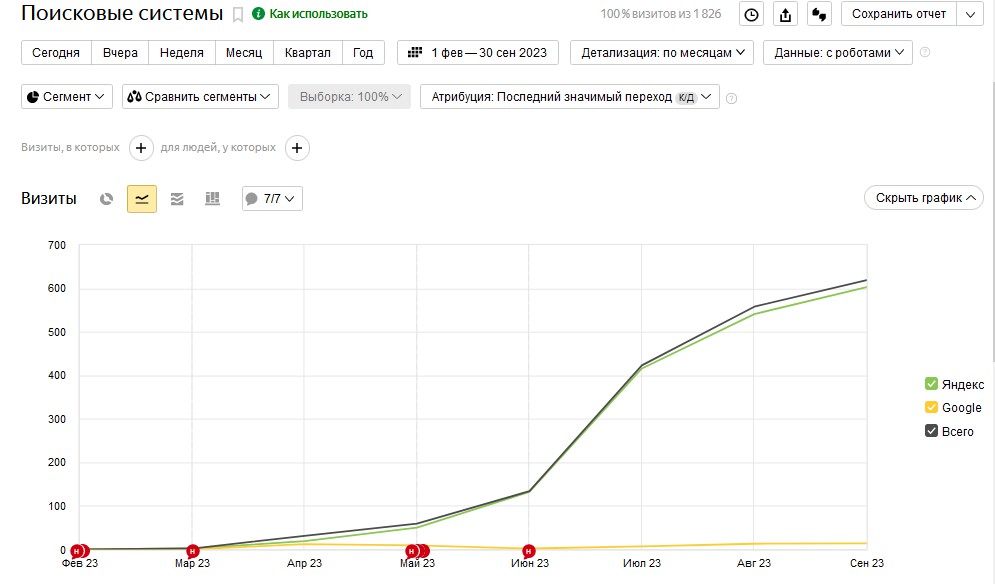Toggle the Яндекс series checkbox
Viewport: 995px width, 584px height.
(931, 383)
